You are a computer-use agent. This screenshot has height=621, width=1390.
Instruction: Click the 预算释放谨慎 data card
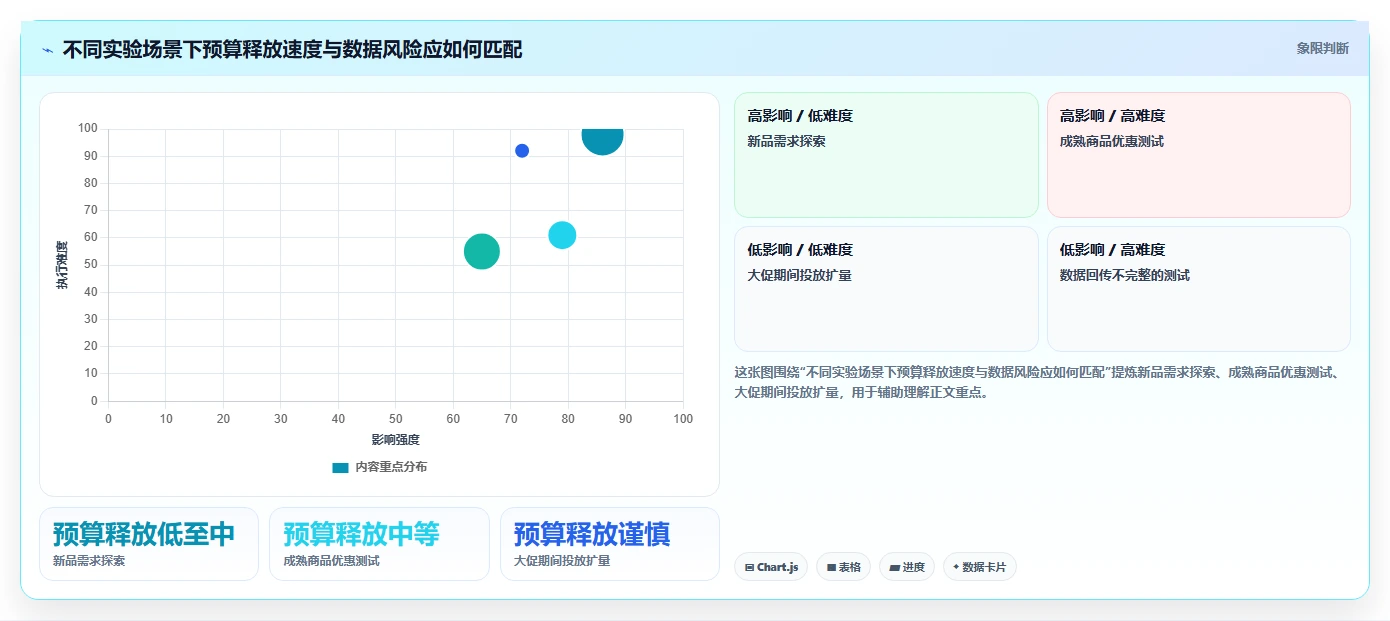point(610,544)
